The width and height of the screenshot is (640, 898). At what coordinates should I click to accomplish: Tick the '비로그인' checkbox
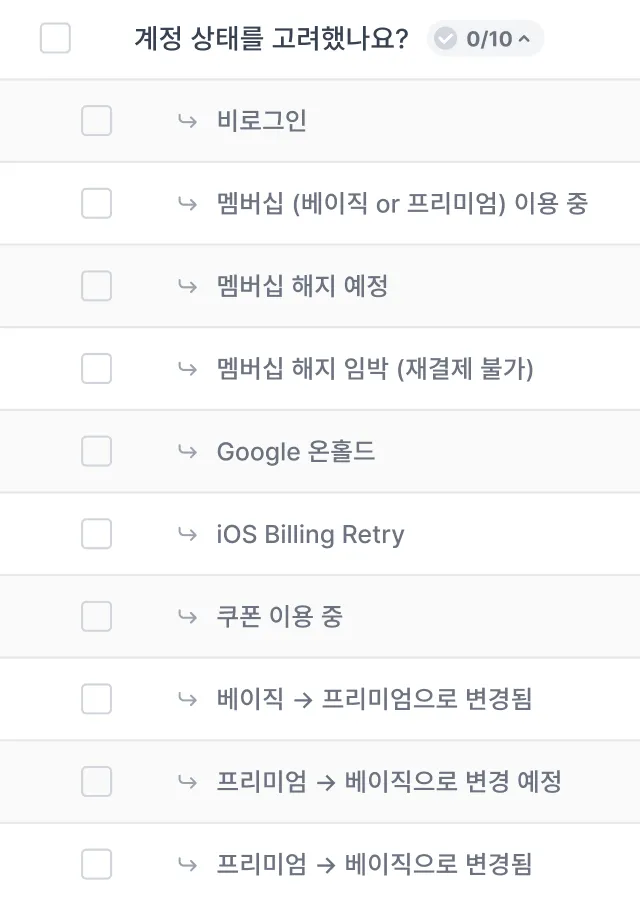point(96,121)
